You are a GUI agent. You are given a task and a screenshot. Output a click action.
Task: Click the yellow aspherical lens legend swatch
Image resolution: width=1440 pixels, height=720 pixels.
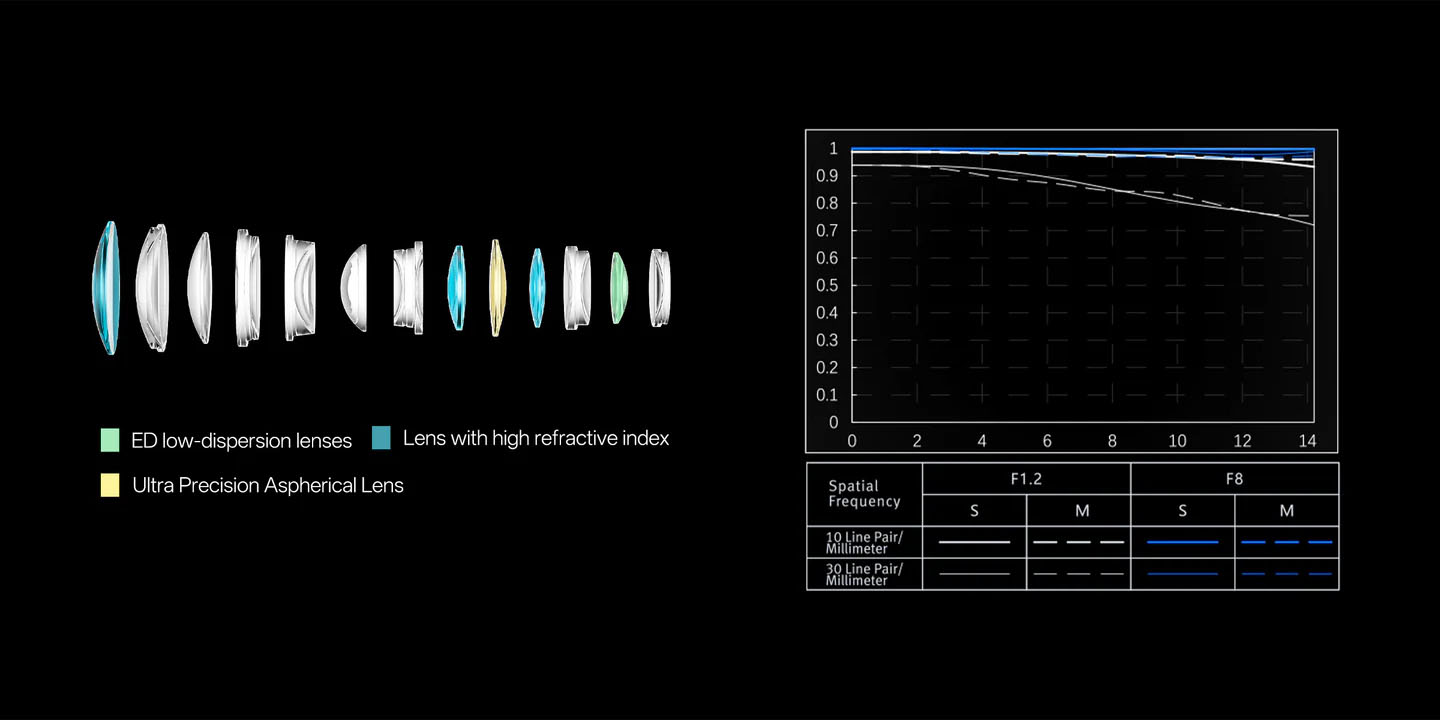(110, 486)
